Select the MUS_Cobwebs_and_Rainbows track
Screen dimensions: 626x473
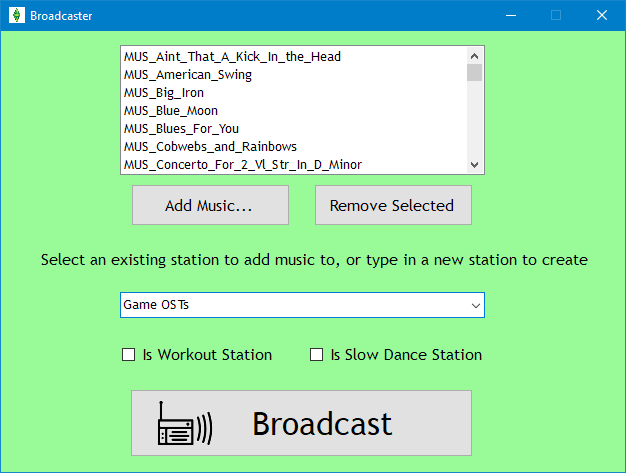(210, 147)
